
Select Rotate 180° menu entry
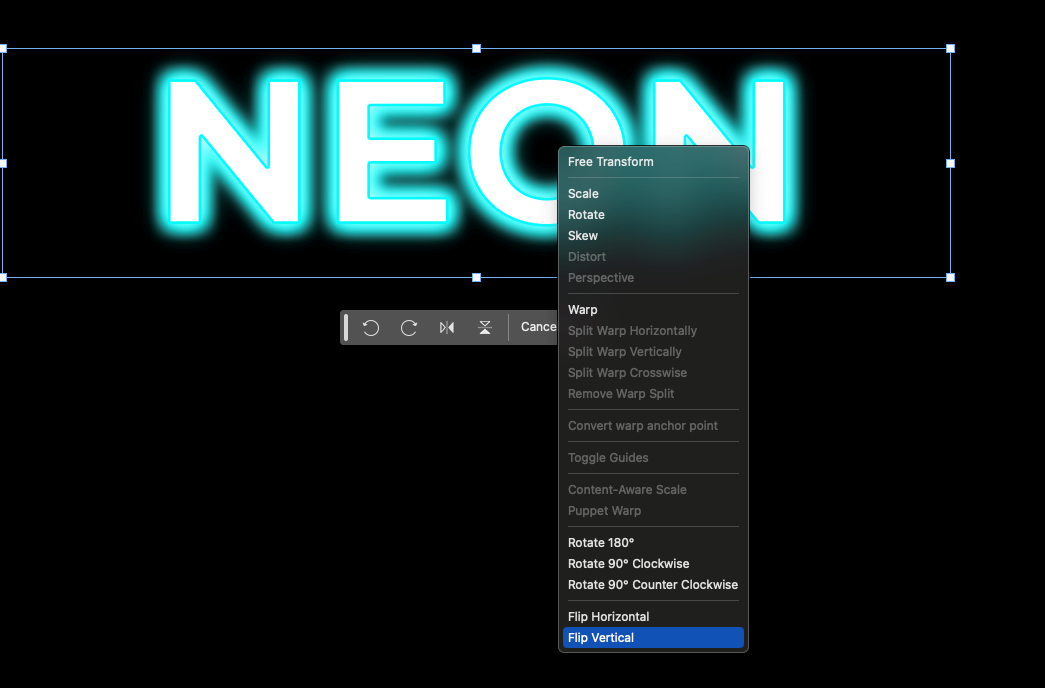(653, 543)
